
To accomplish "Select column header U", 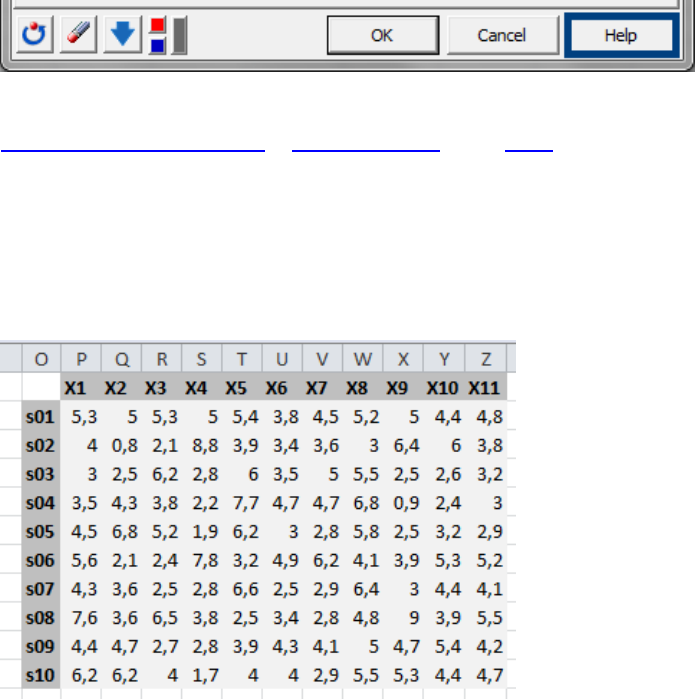I will click(282, 359).
